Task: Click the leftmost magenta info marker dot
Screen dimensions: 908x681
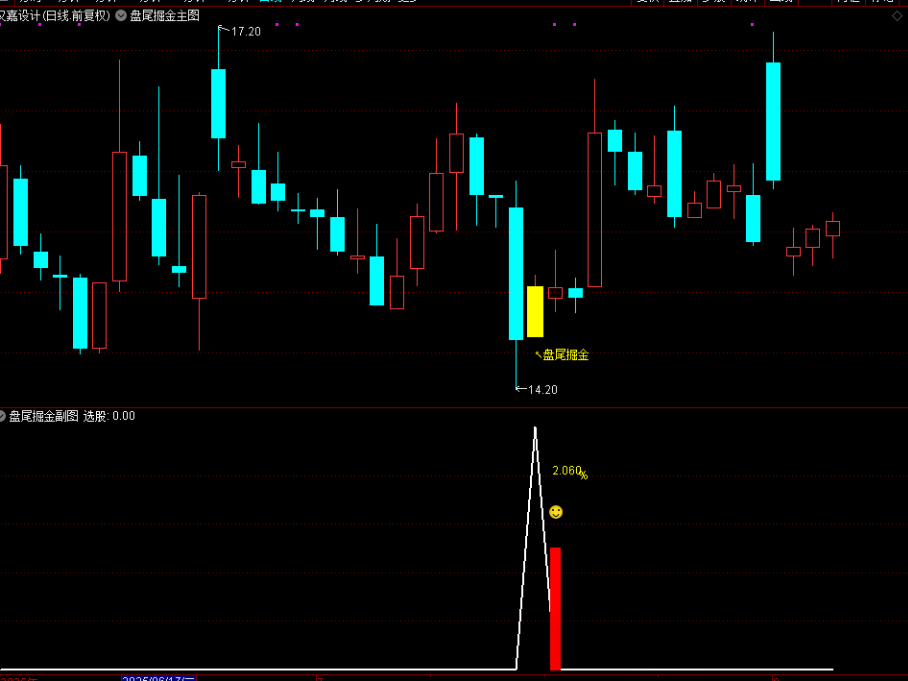Action: [39, 24]
